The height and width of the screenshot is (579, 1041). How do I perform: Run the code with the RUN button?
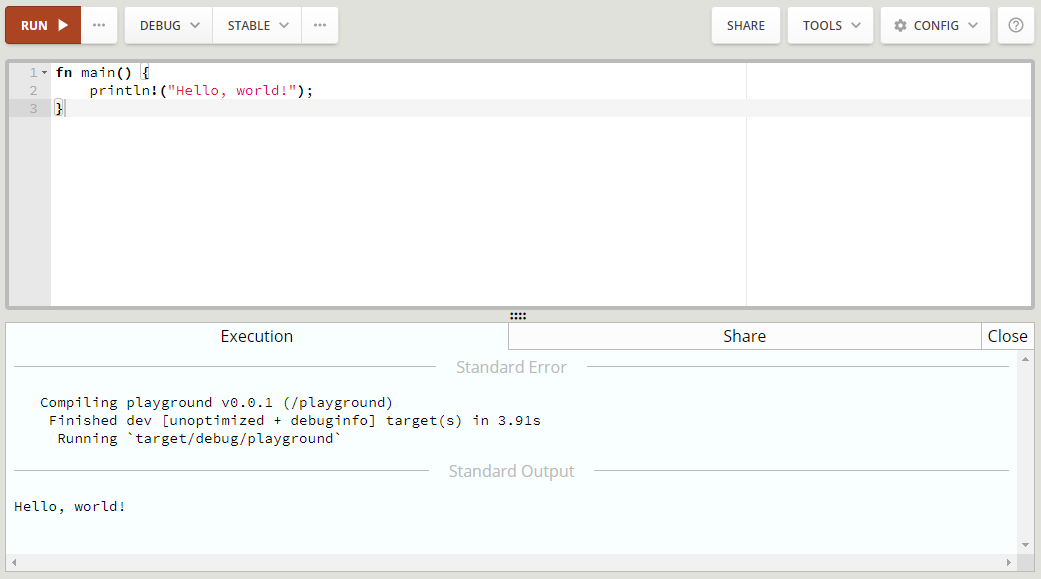point(43,25)
